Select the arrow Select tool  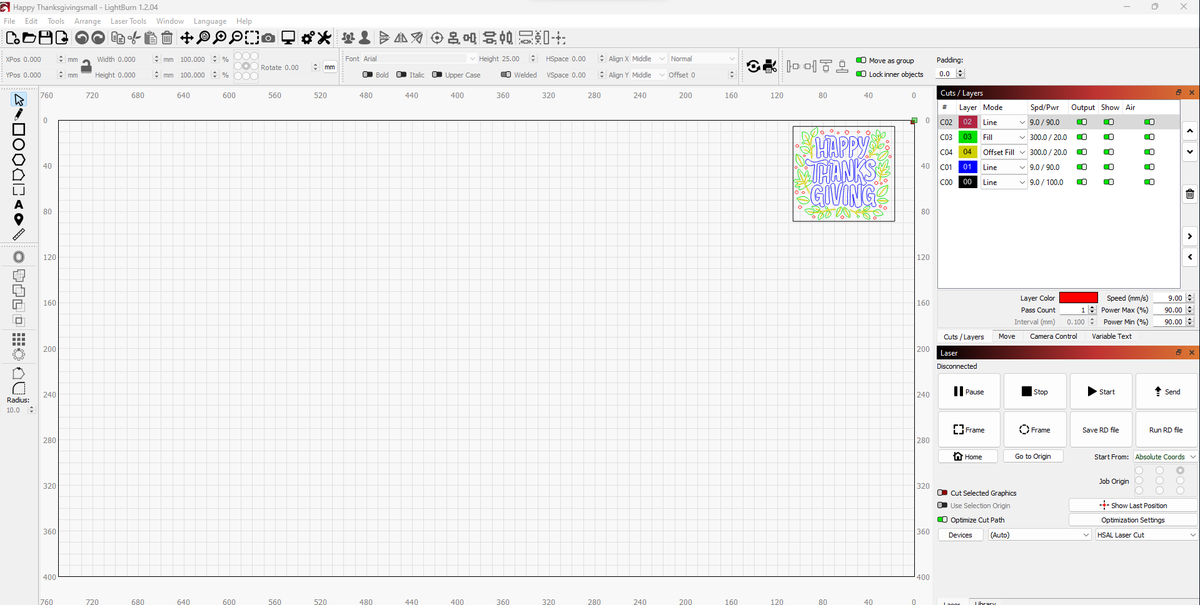tap(18, 100)
